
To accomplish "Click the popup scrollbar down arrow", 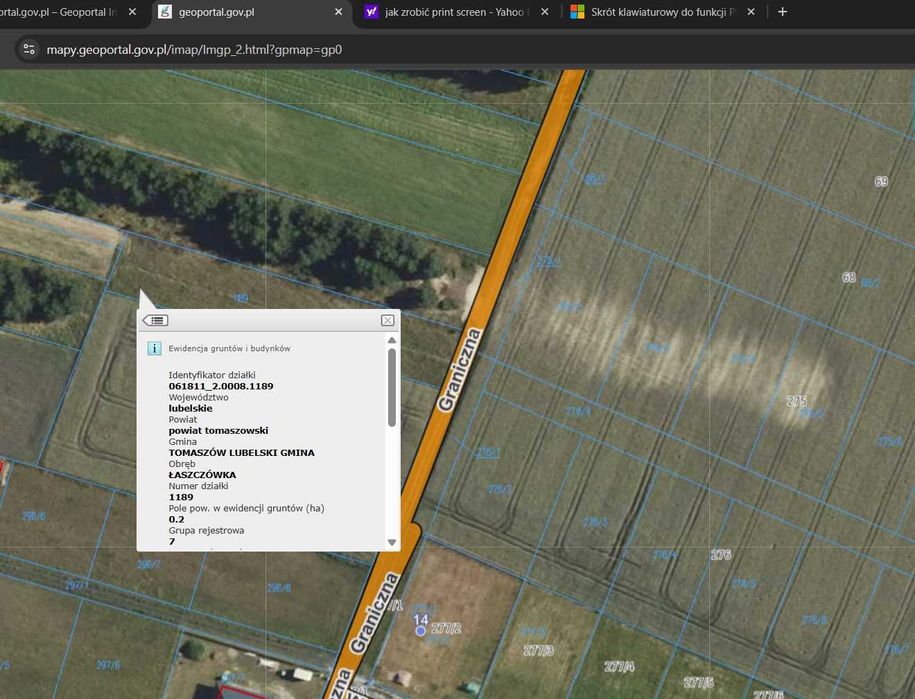I will pyautogui.click(x=392, y=542).
